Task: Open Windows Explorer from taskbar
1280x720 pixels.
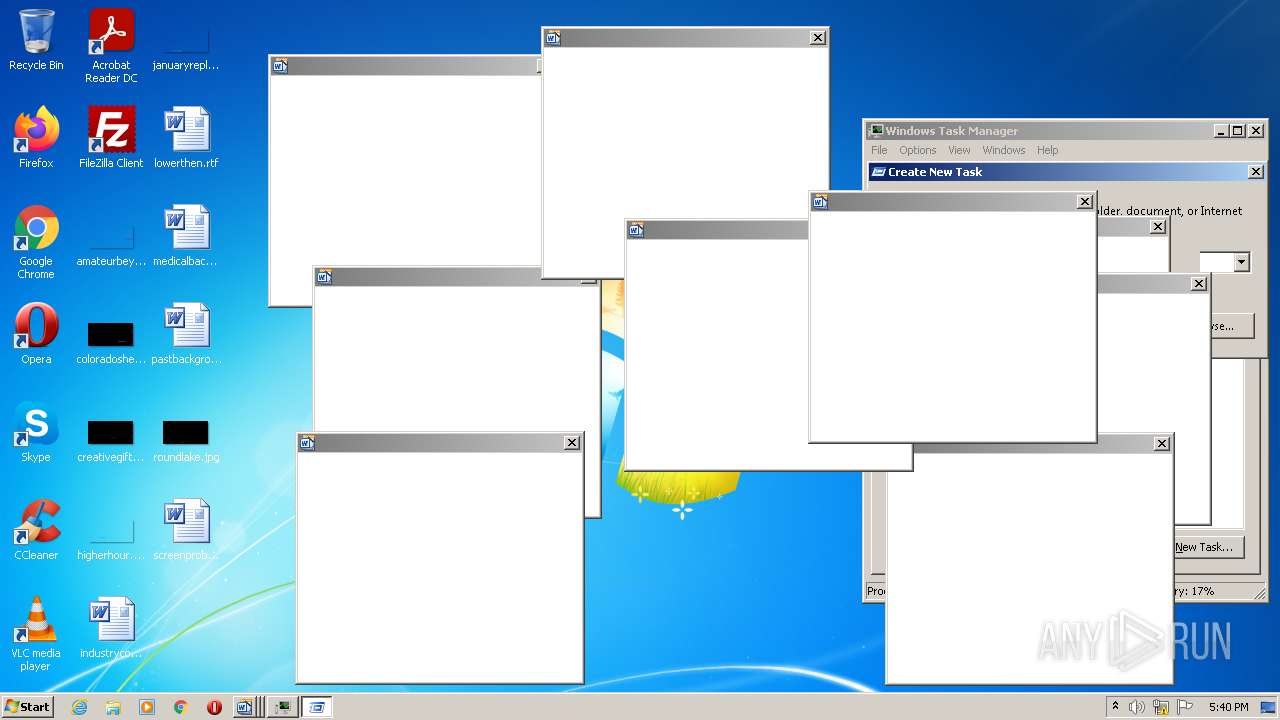Action: click(113, 707)
